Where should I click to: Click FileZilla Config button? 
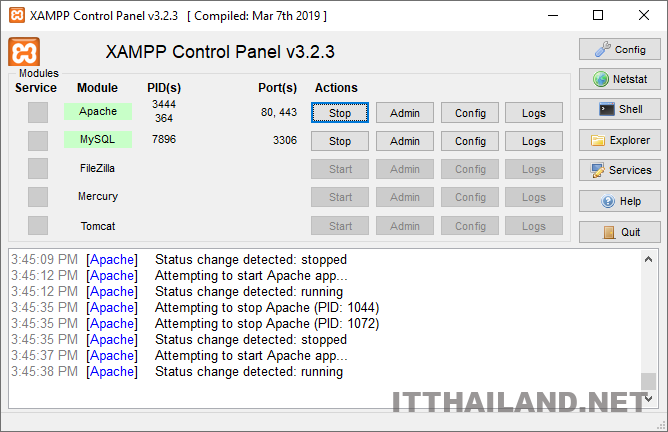coord(470,169)
